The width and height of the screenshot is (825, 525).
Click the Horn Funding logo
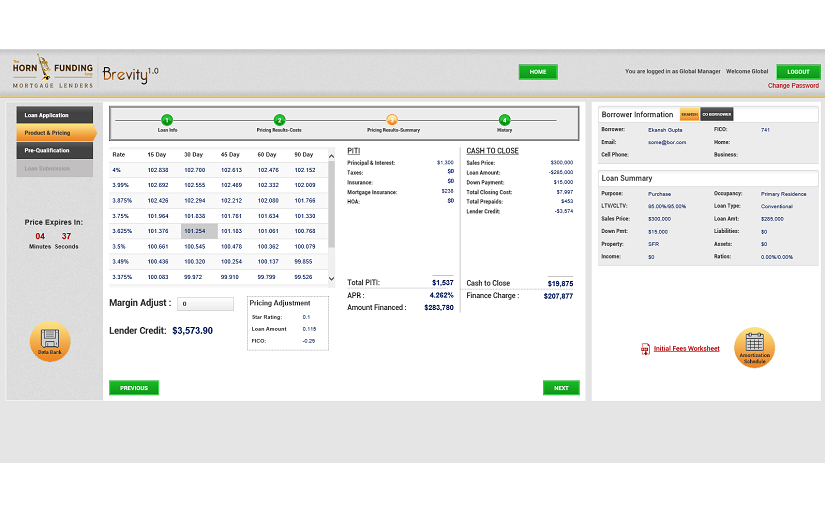pos(53,70)
